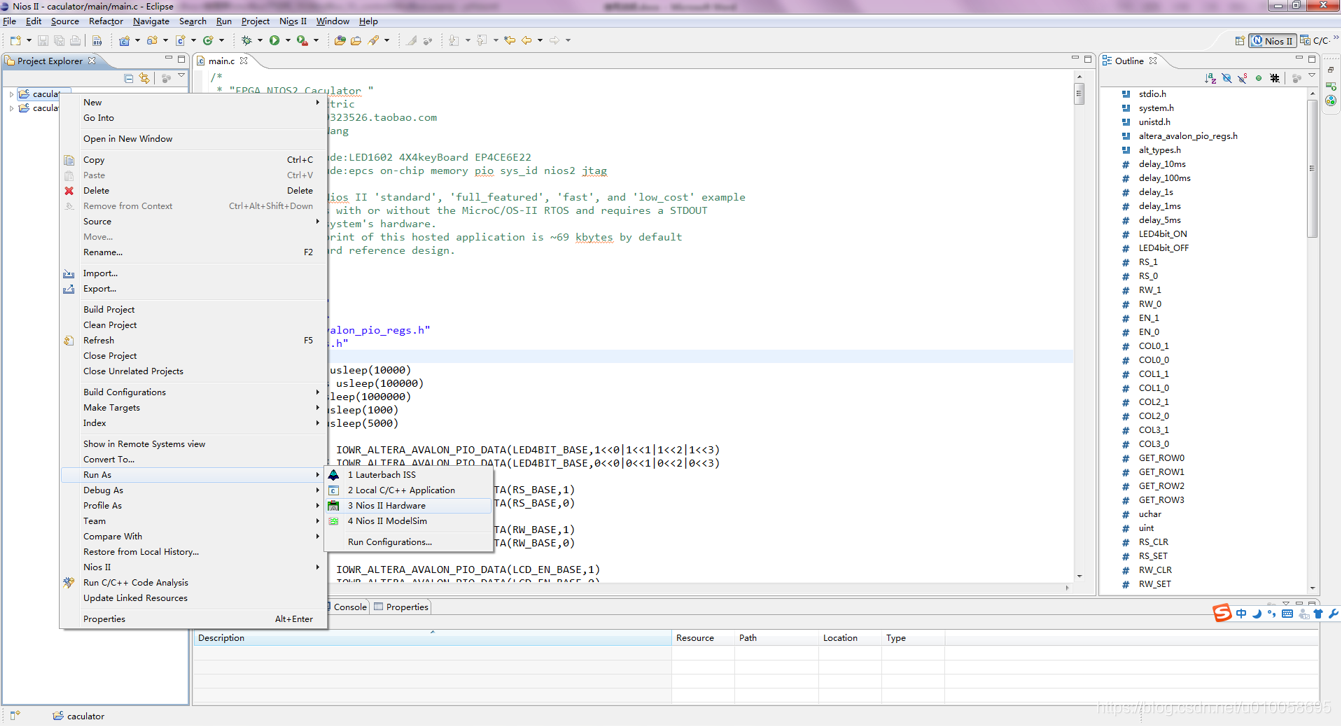Toggle Hide Fields in Outline toolbar

pyautogui.click(x=1227, y=78)
